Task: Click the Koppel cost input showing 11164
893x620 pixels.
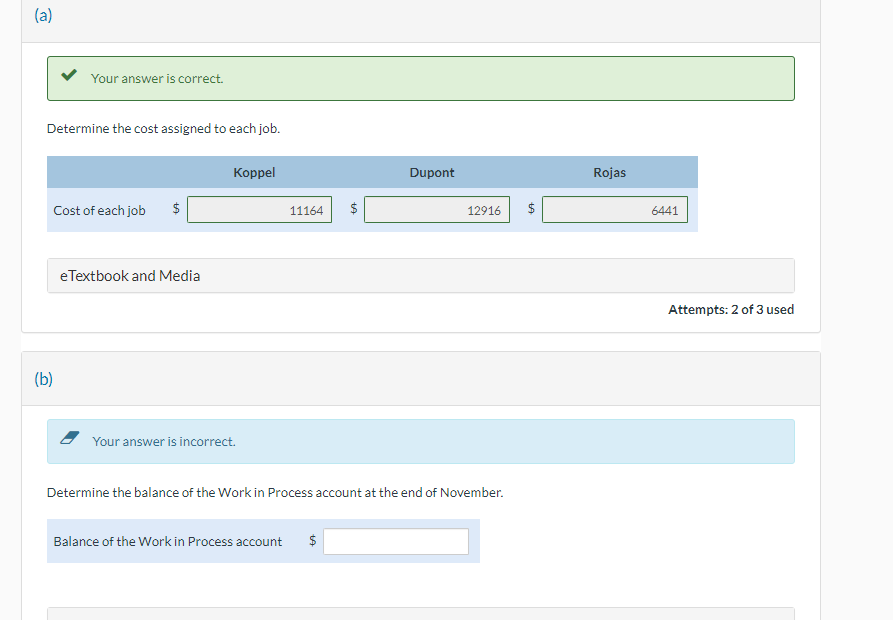Action: coord(259,209)
